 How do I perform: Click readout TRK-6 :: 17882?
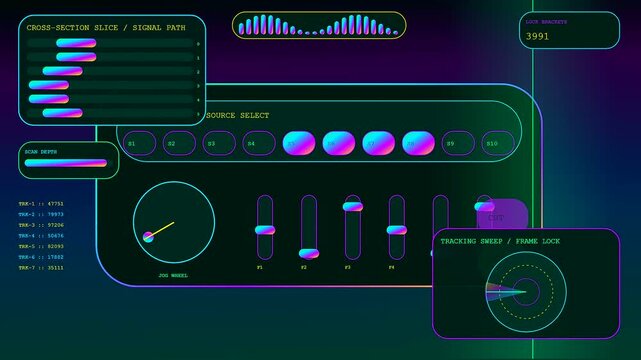[x=41, y=257]
